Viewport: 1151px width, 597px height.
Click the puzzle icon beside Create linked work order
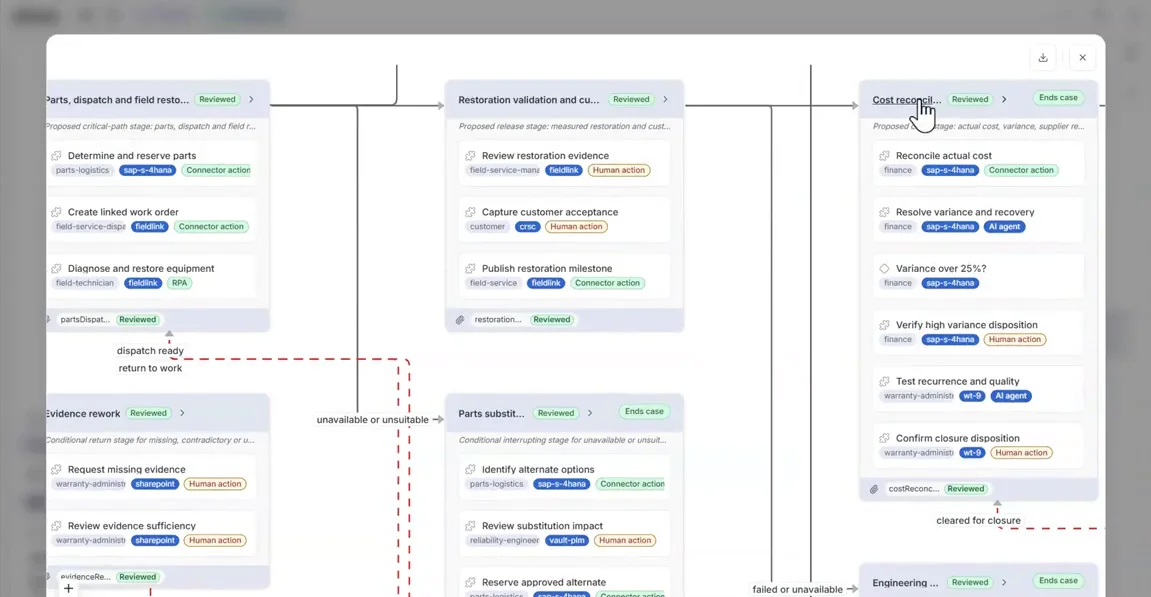coord(57,212)
